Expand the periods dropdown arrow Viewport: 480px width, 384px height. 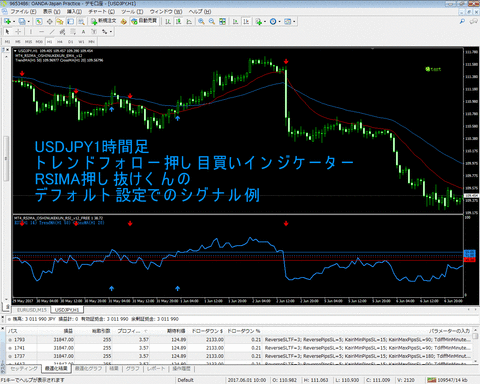coord(279,22)
